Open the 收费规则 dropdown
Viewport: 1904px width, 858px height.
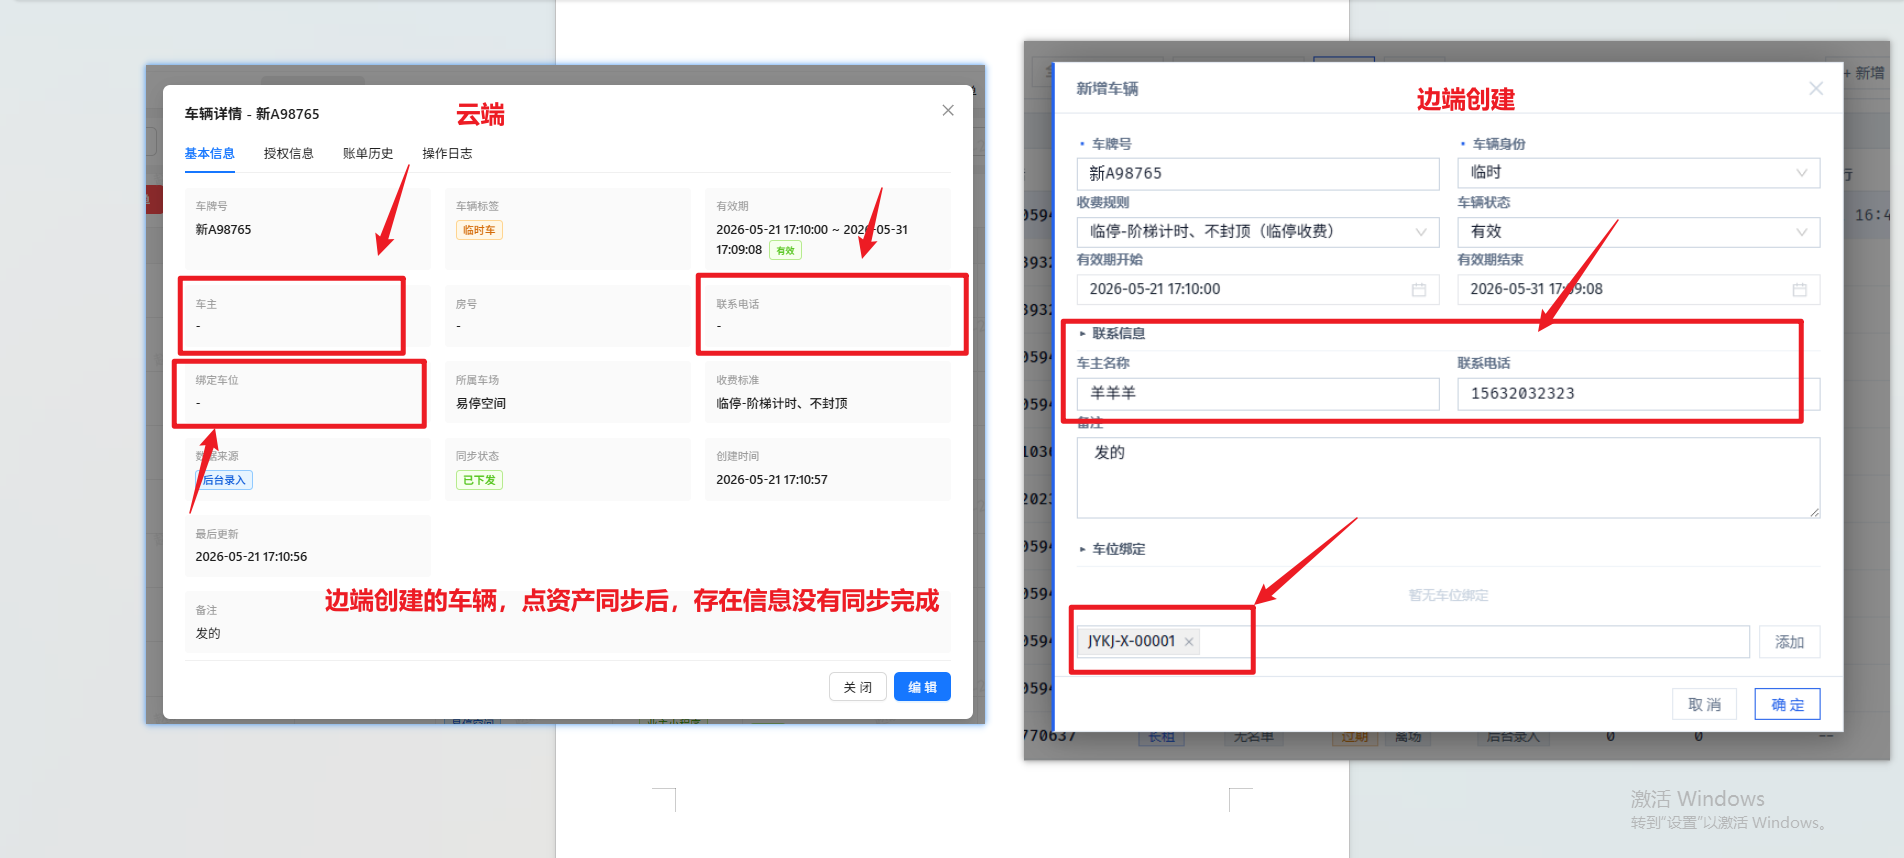(1258, 231)
